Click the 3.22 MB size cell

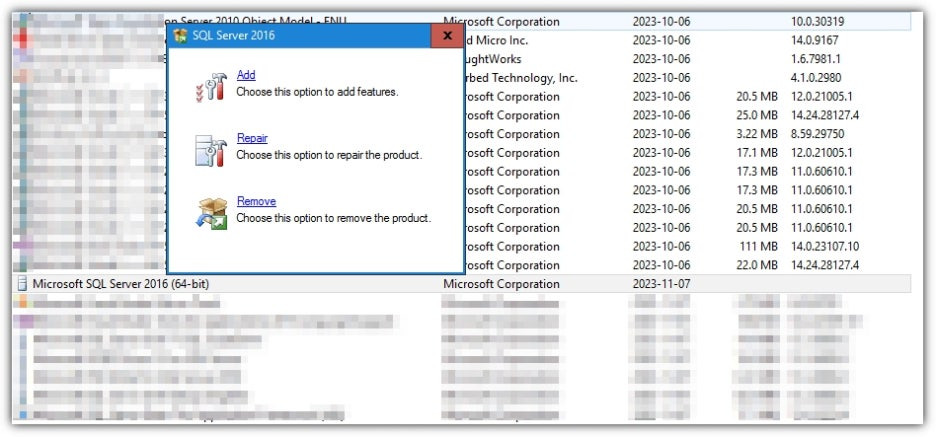pos(757,134)
